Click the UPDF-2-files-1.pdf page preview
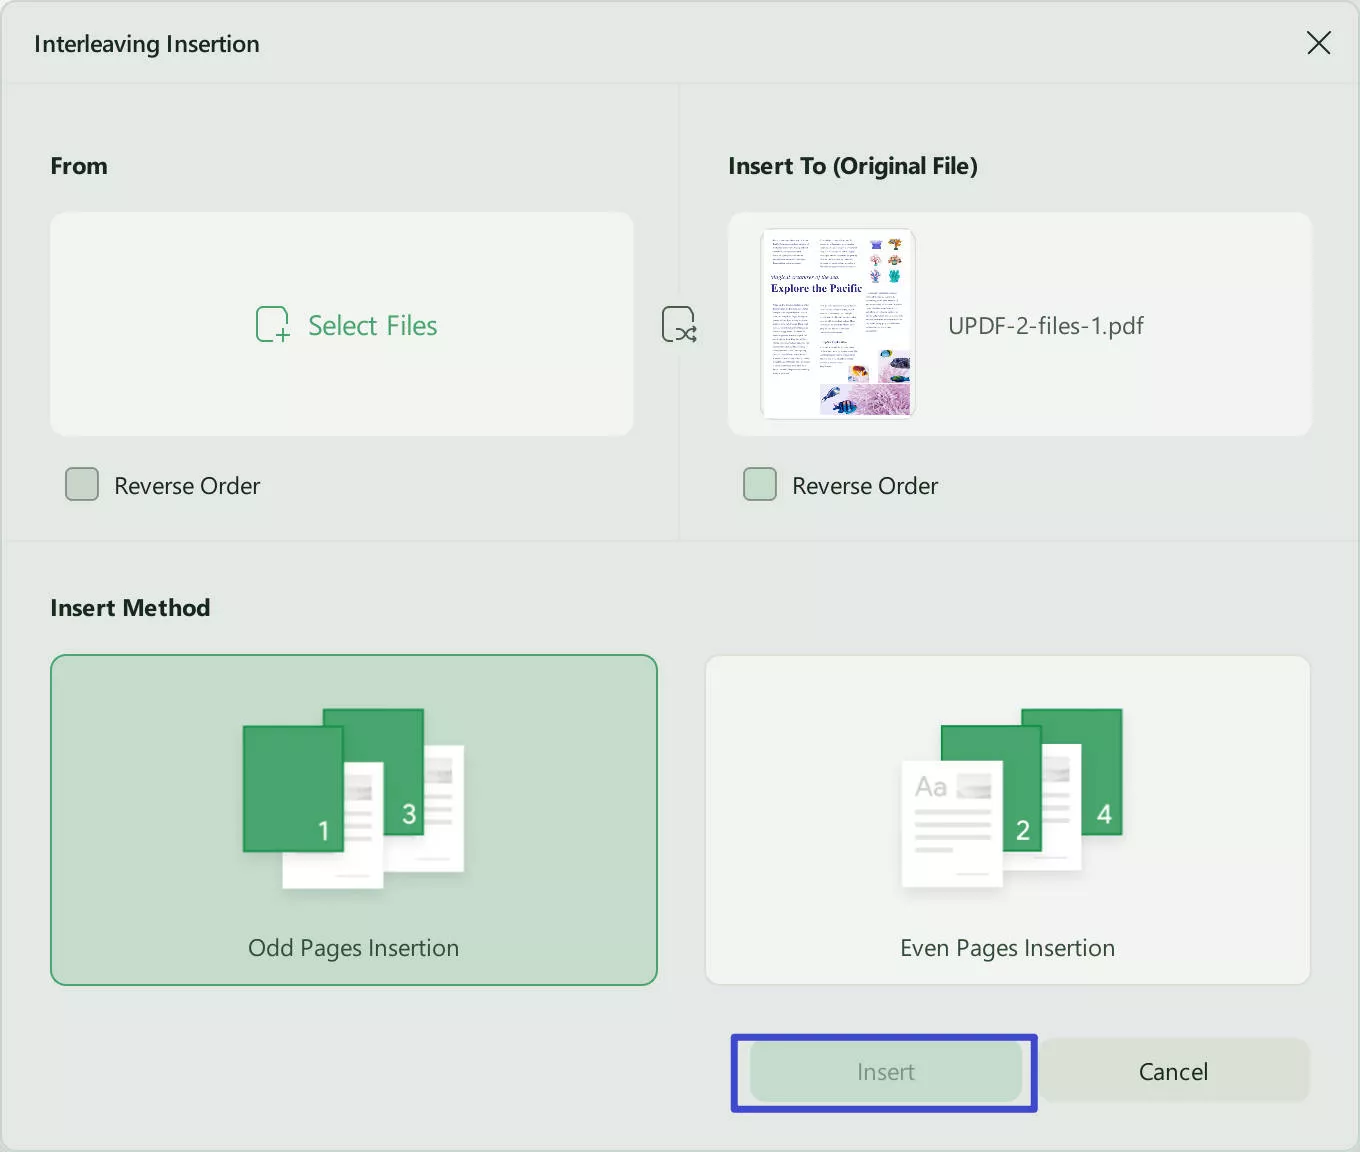Viewport: 1360px width, 1152px height. click(838, 323)
